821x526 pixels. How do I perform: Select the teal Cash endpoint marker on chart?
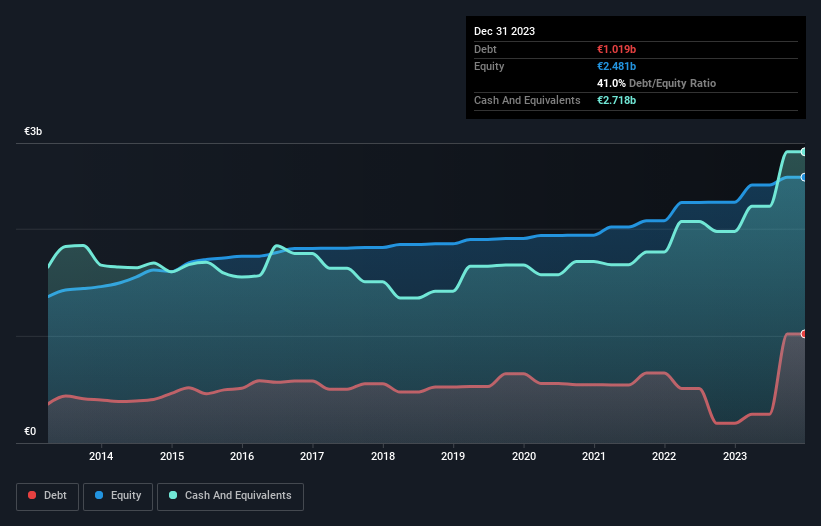pyautogui.click(x=804, y=152)
